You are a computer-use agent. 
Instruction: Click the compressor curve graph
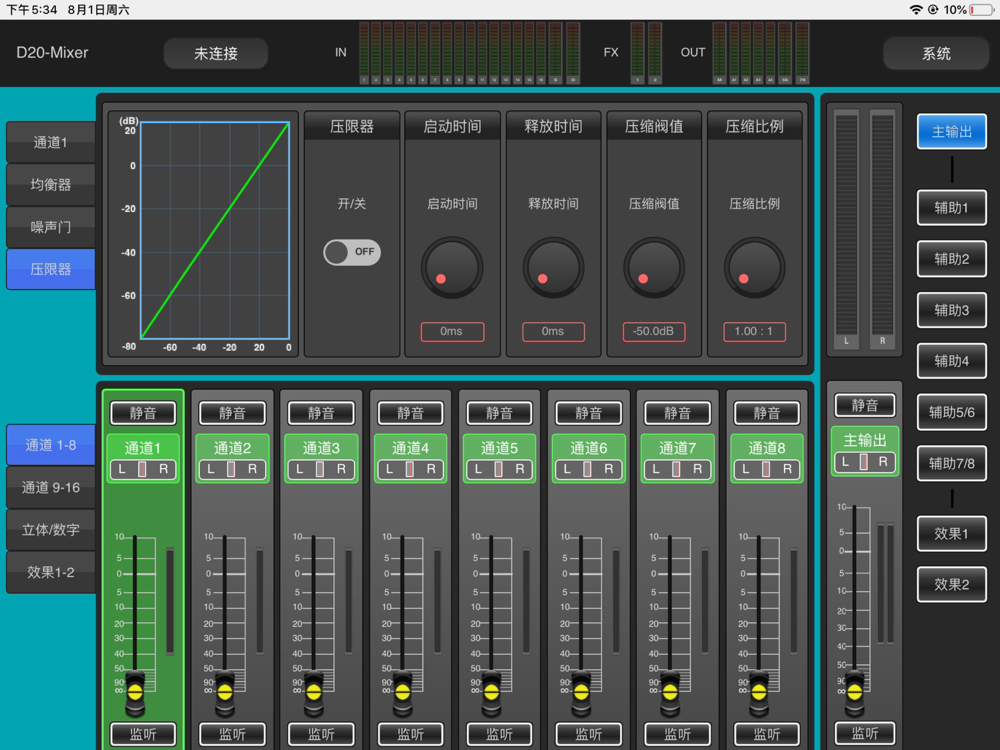(x=215, y=230)
